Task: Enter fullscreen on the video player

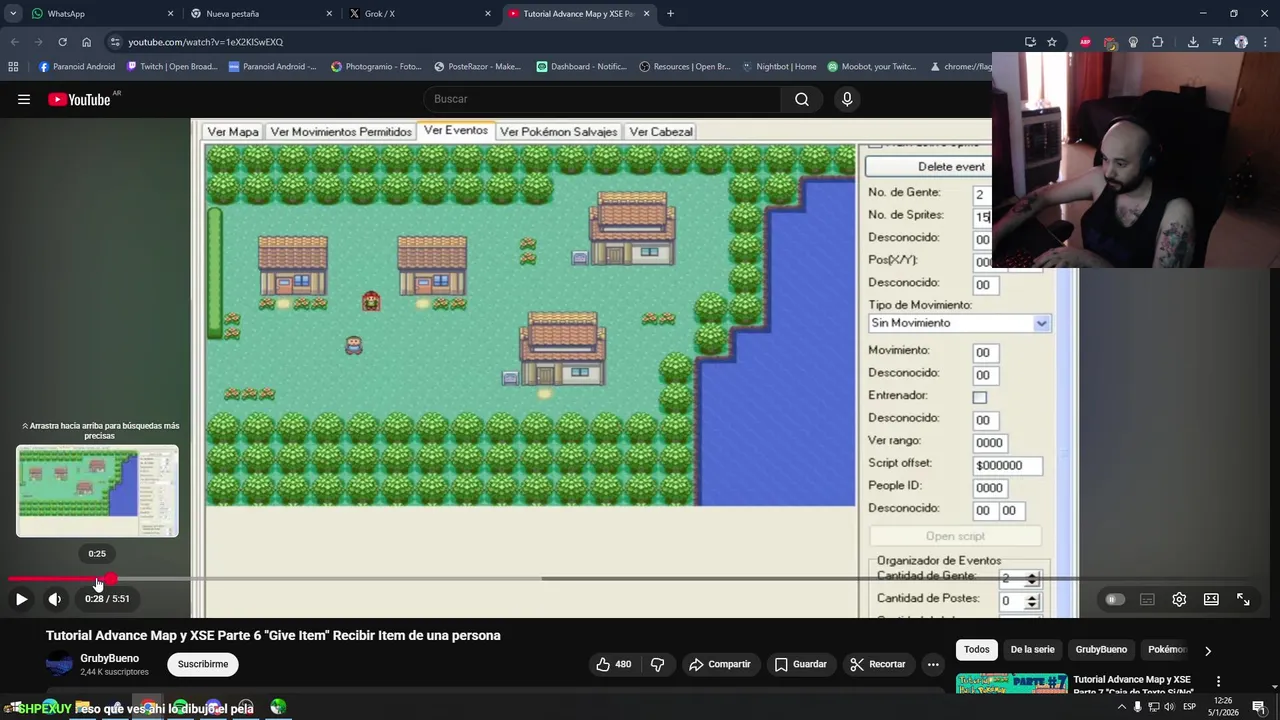Action: point(1243,599)
